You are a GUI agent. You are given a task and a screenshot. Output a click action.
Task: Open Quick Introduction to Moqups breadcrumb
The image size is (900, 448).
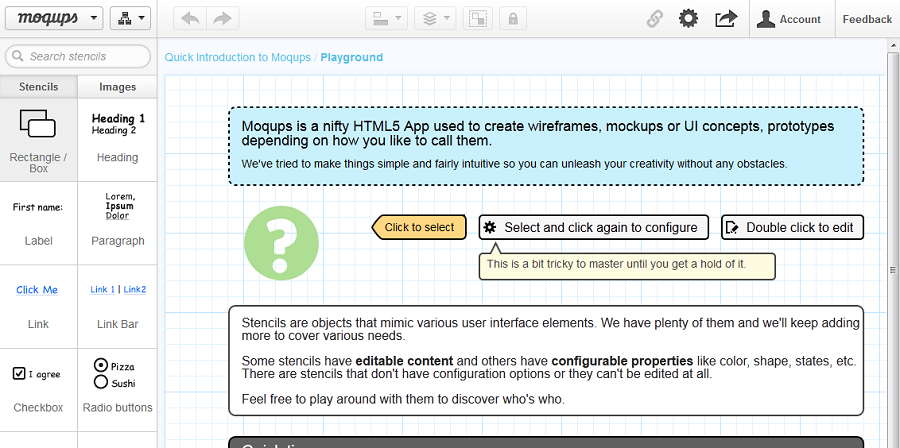click(238, 57)
